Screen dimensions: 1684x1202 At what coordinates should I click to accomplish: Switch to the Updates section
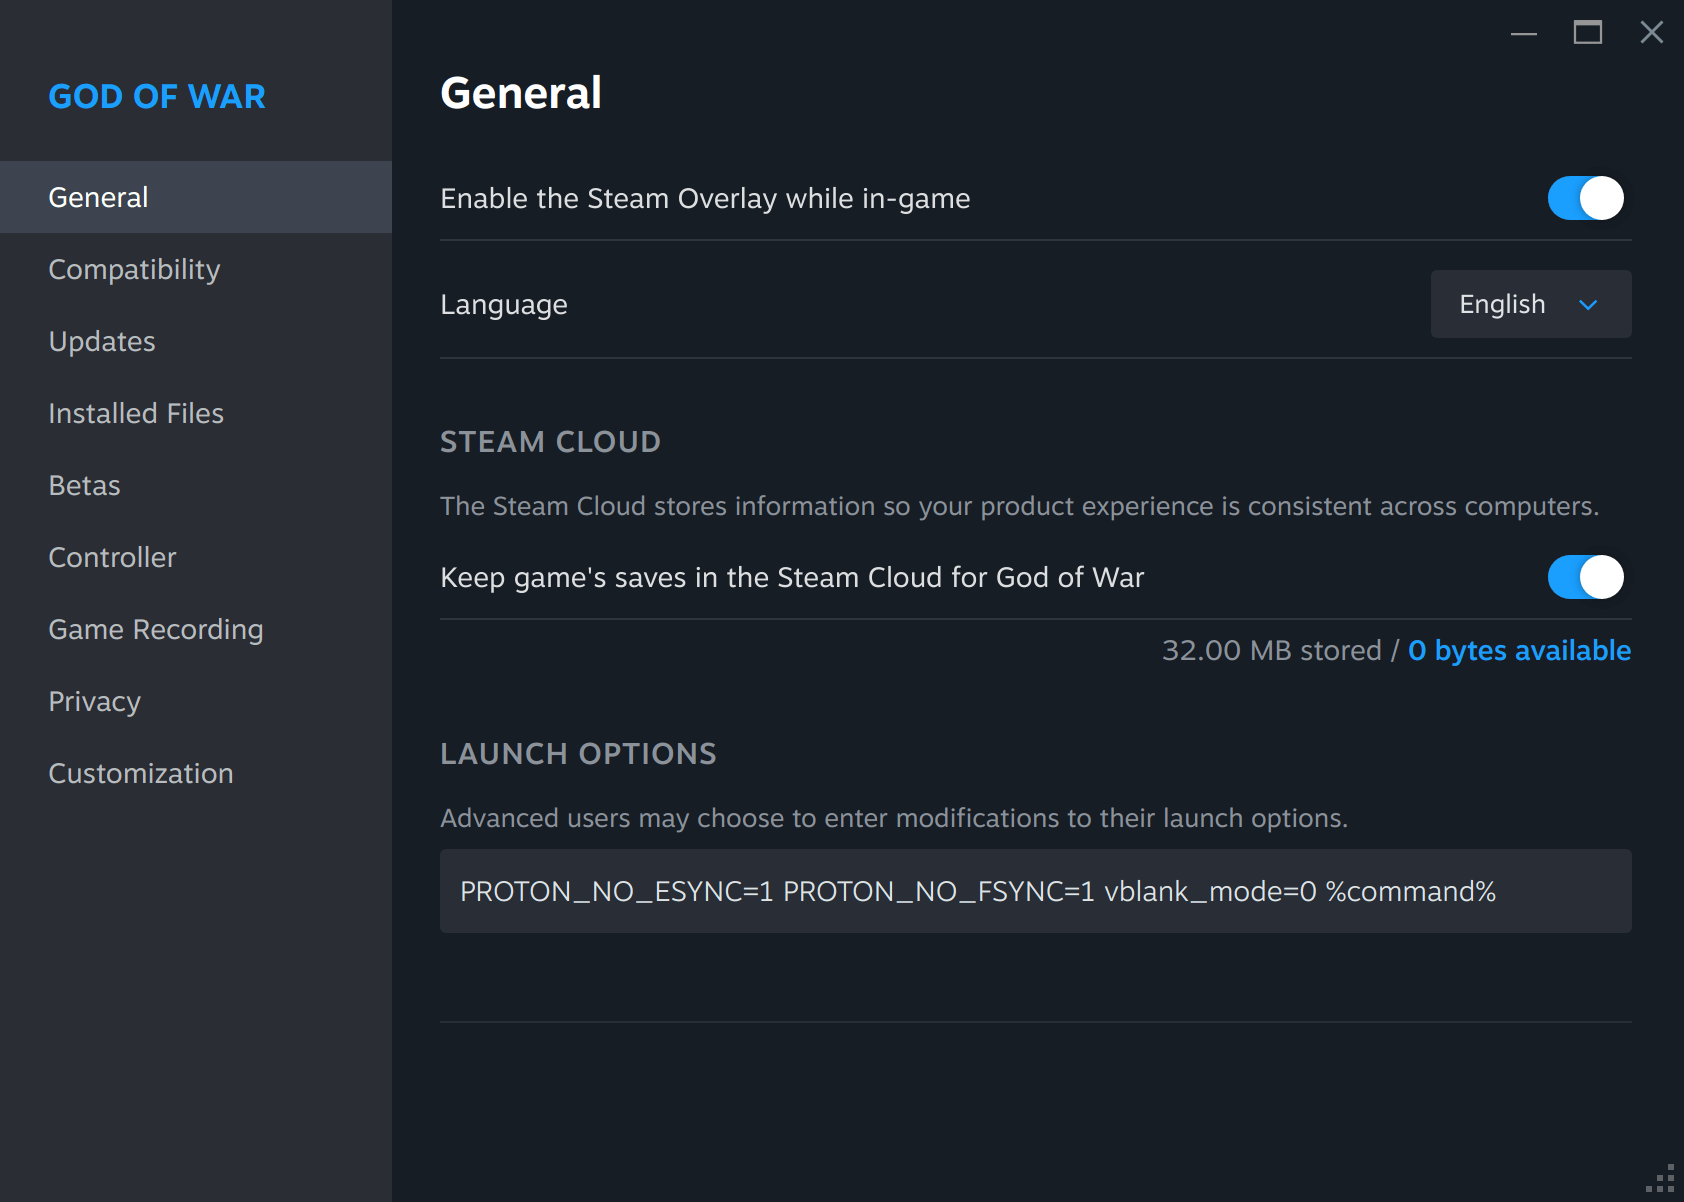[102, 341]
